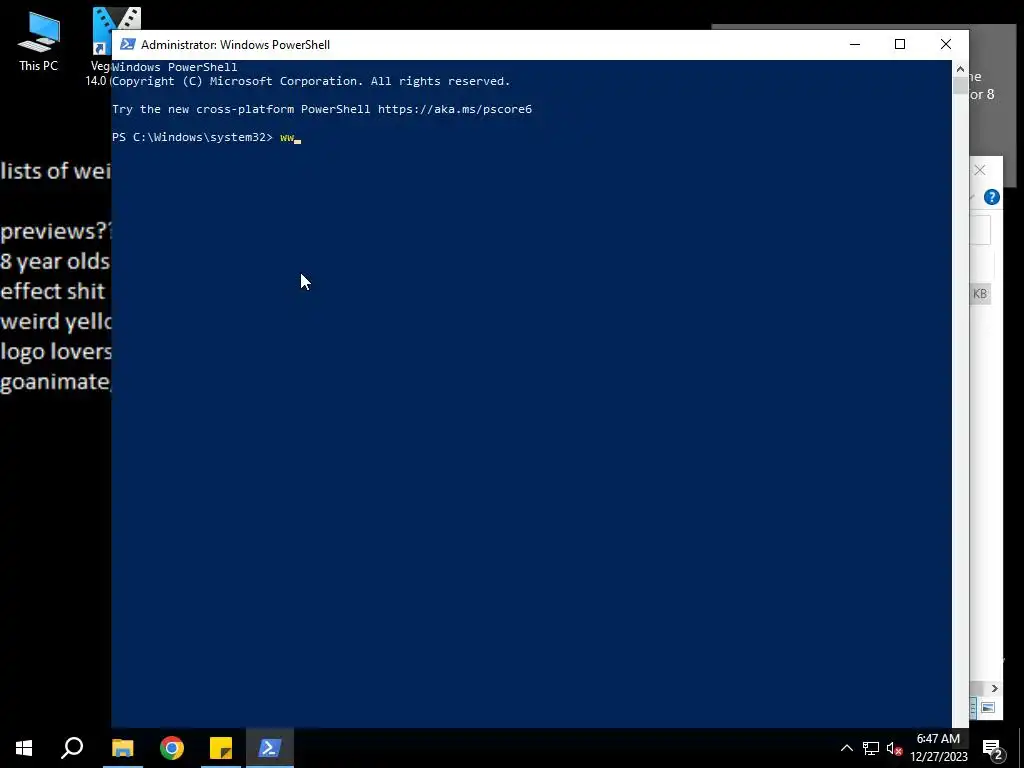Click the 'previews??' text on desktop
This screenshot has height=768, width=1024.
pos(56,231)
